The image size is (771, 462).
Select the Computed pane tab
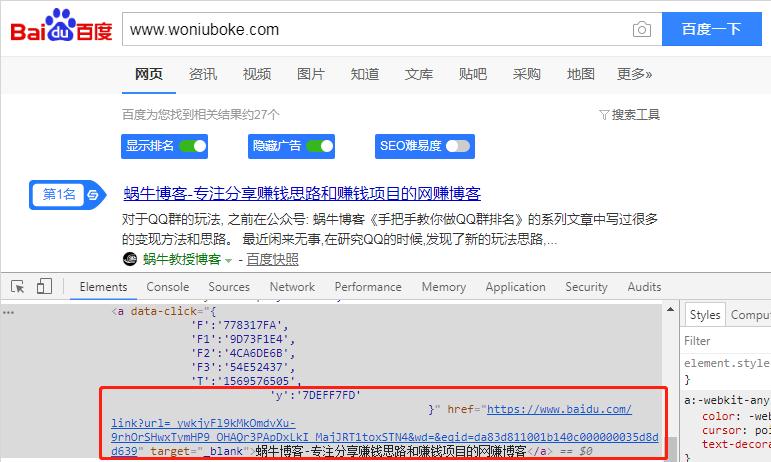pos(750,315)
